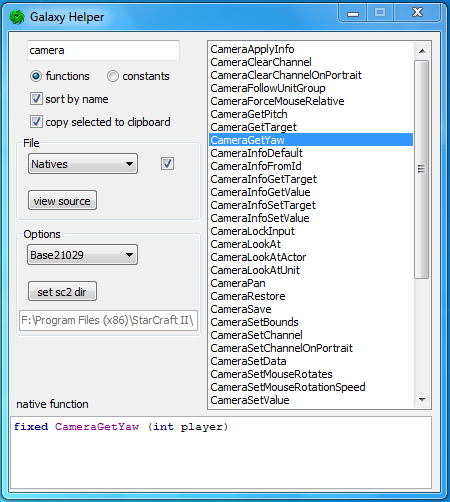Click the list scroll up arrow
Screen dimensions: 450x502
[x=422, y=51]
